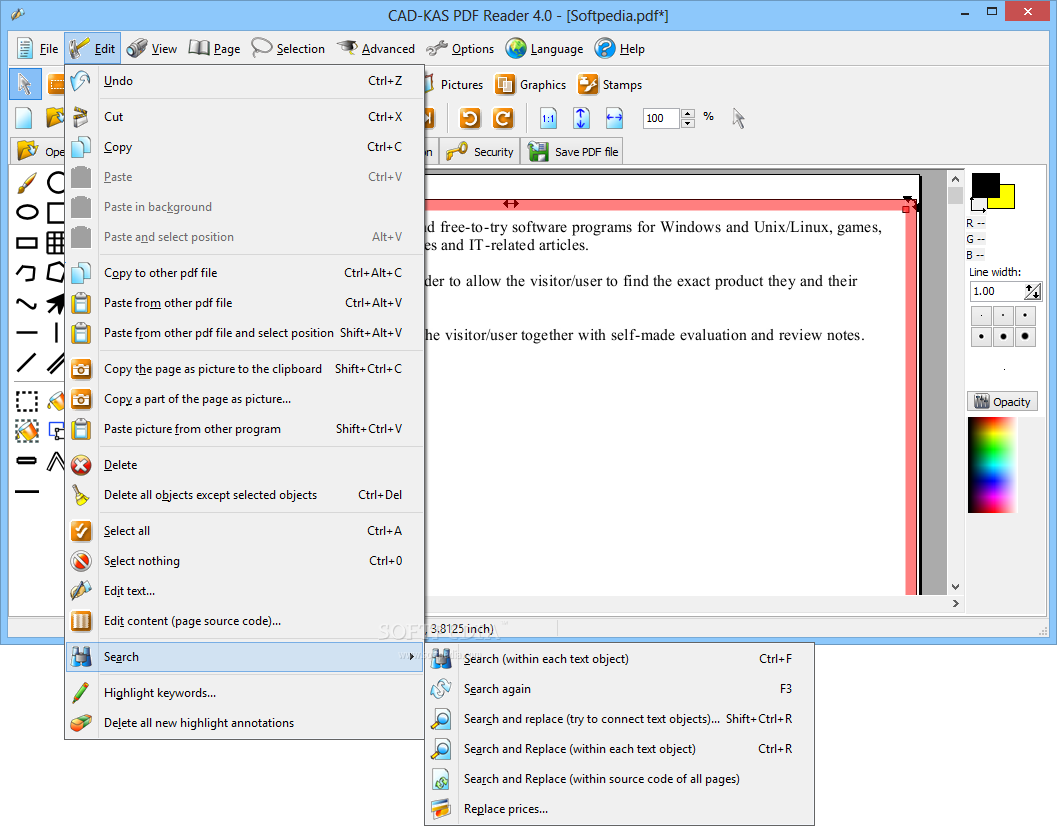Viewport: 1057px width, 826px height.
Task: Click the pointer icon beside zoom percent
Action: click(739, 119)
